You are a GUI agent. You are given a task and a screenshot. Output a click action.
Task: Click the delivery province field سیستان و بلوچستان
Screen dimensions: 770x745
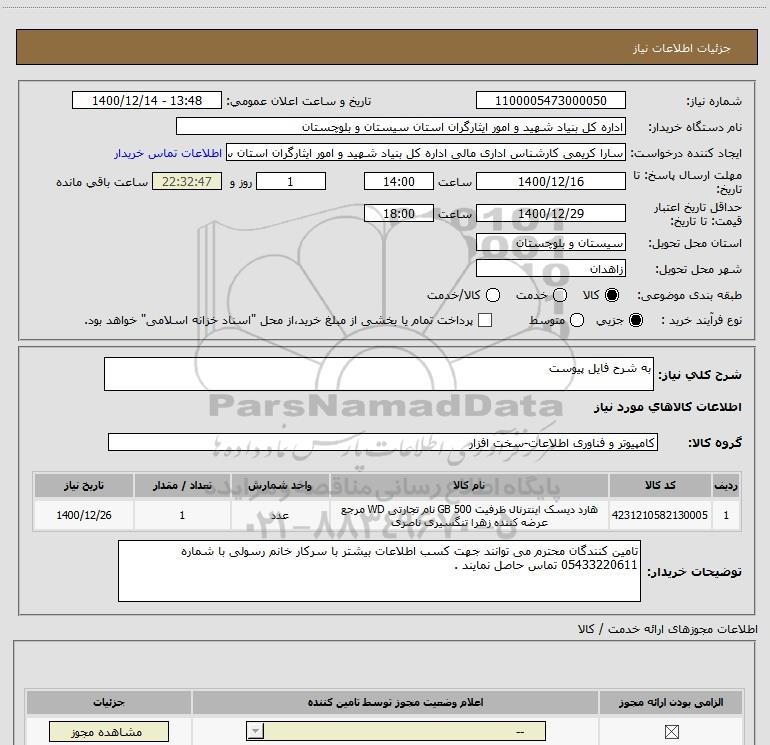point(550,243)
